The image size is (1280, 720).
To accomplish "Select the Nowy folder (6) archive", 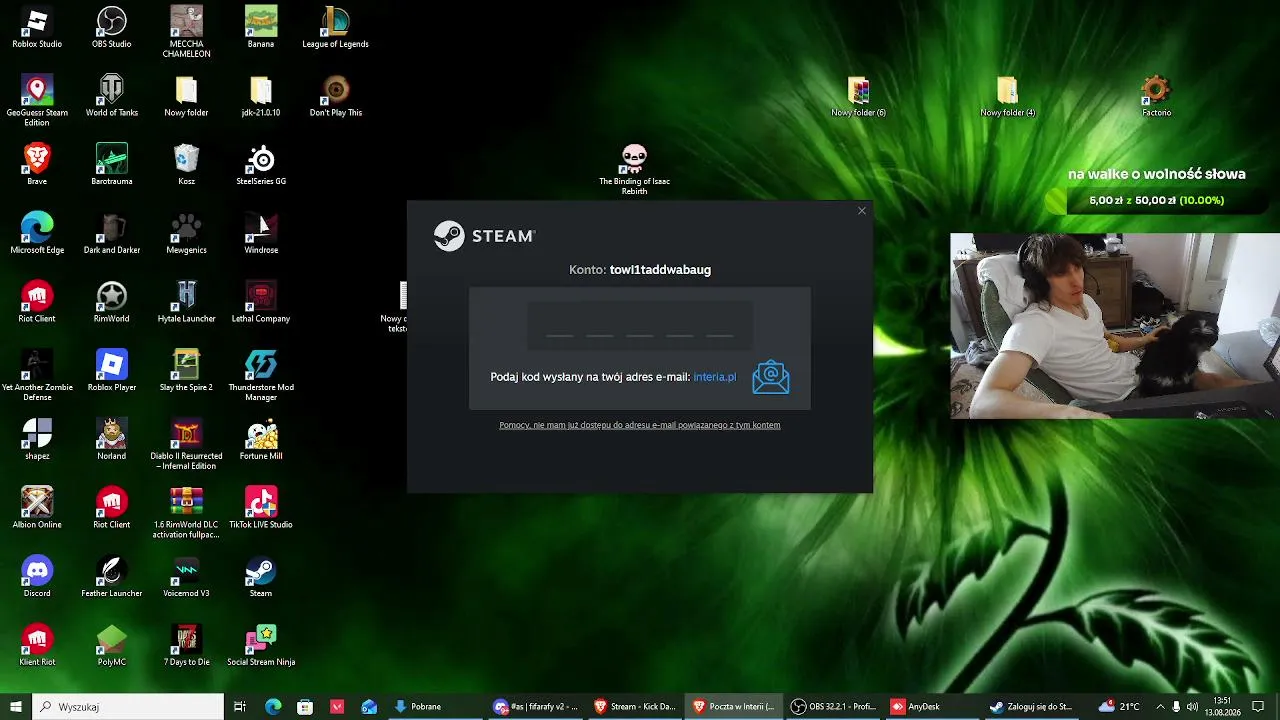I will click(858, 96).
